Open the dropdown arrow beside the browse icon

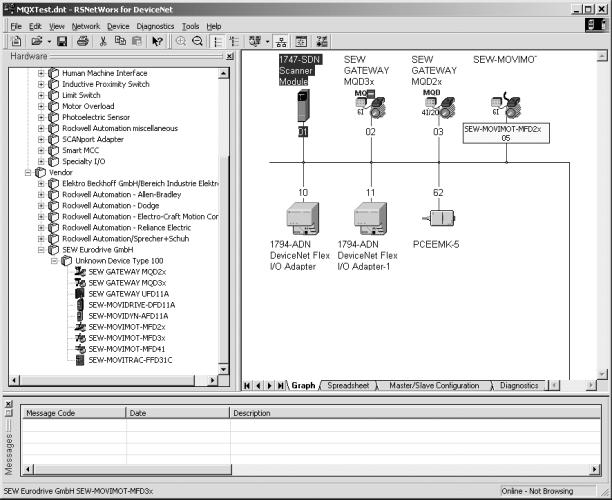click(x=267, y=41)
